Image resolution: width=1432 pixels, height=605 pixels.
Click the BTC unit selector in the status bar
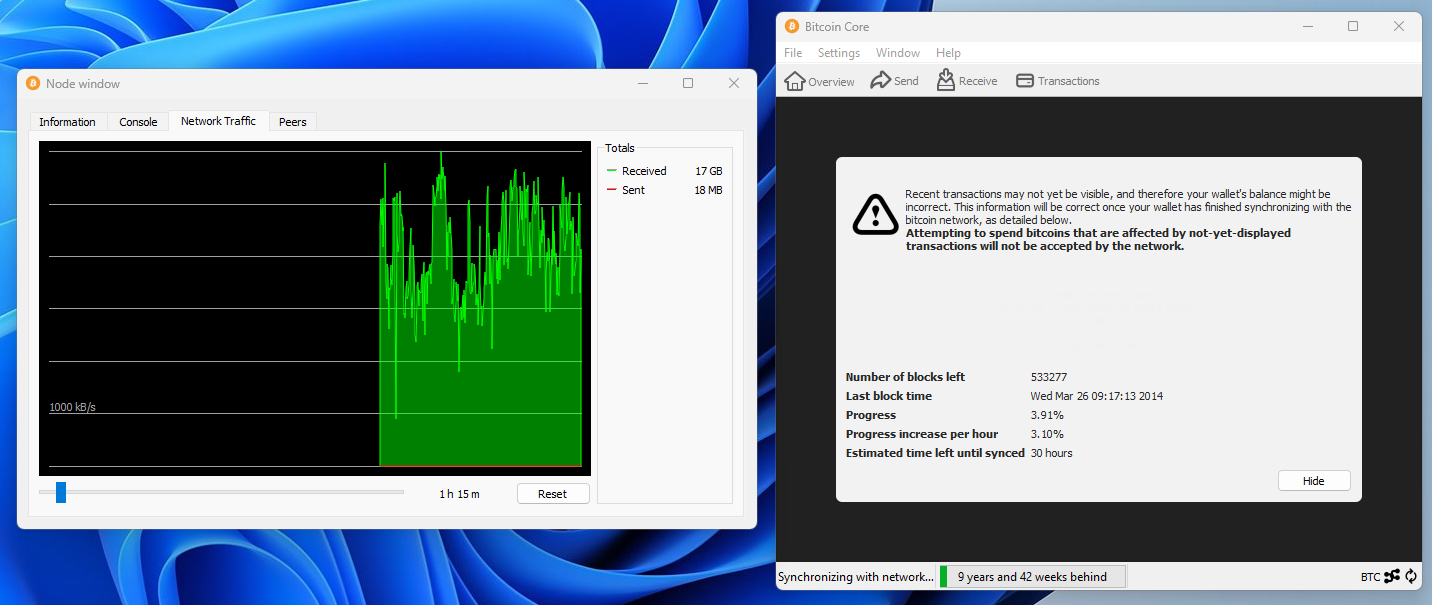tap(1370, 577)
